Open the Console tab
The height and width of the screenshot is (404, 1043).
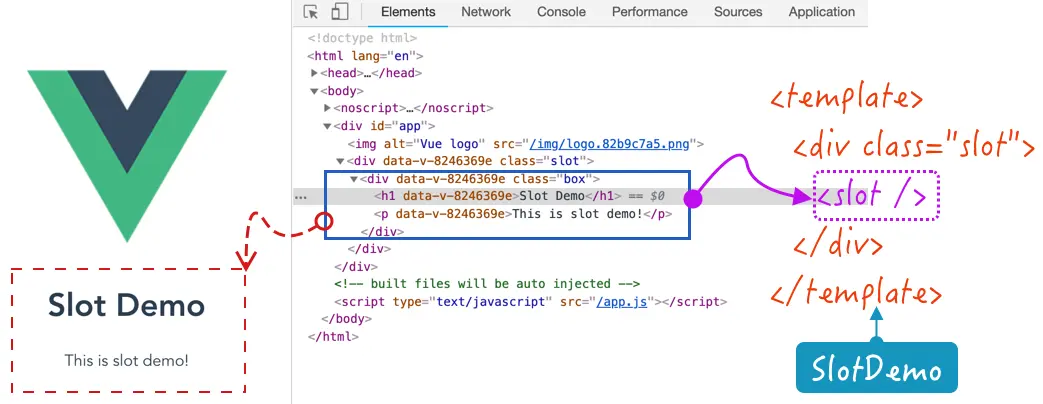(561, 12)
